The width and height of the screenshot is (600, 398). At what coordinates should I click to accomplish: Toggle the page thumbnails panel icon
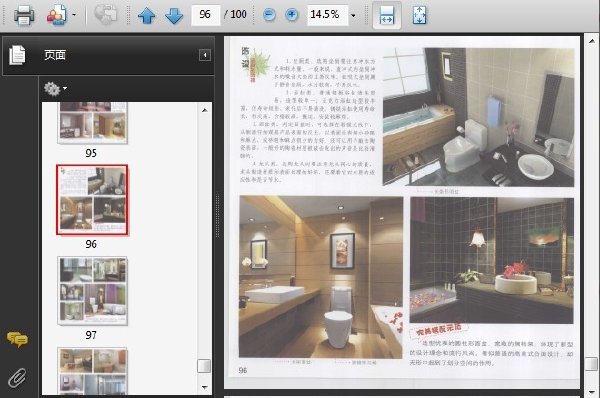point(18,55)
